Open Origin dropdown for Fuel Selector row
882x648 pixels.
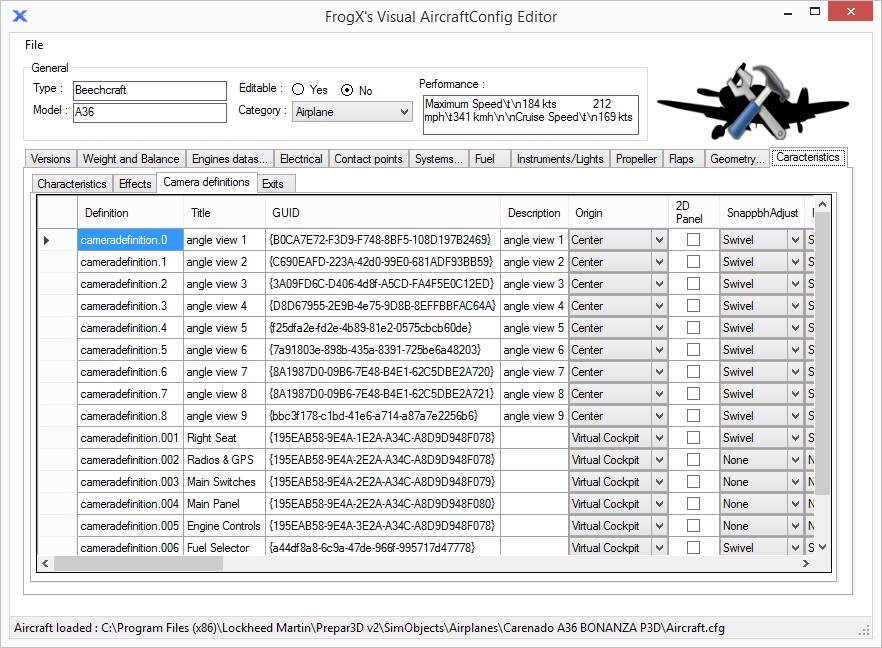pos(659,547)
